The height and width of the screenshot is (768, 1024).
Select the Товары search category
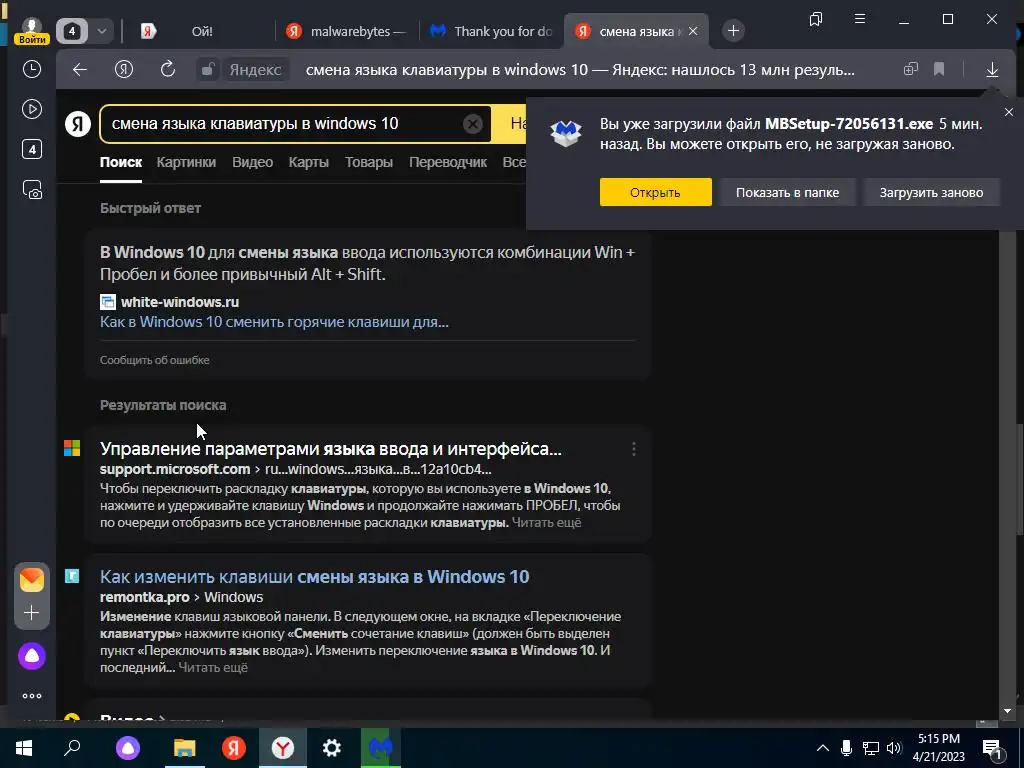(369, 163)
